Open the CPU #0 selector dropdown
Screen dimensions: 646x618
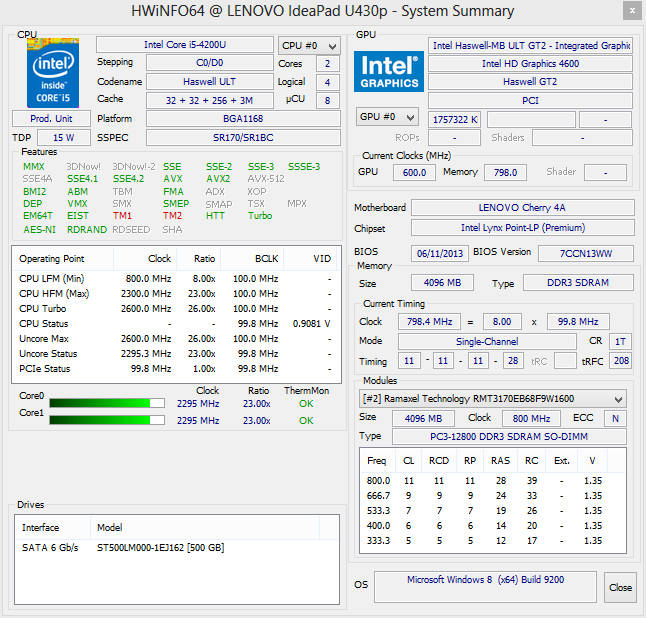click(x=305, y=45)
